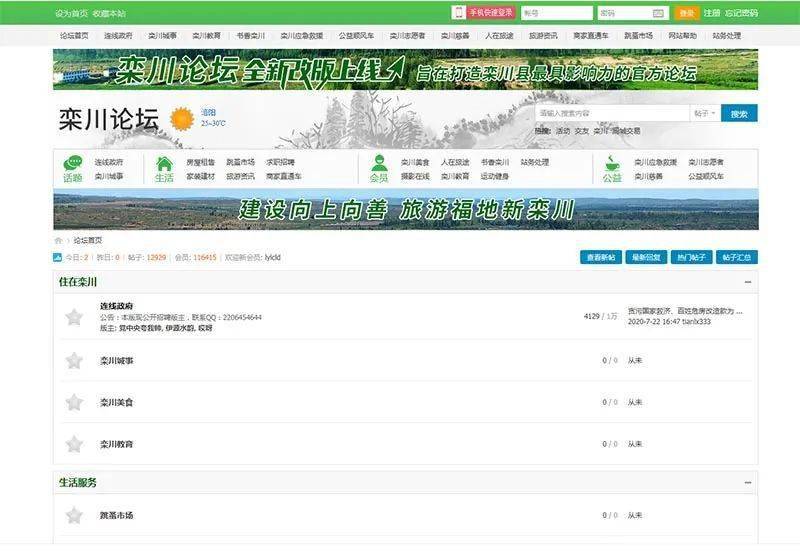The image size is (800, 553).
Task: Click 论坛首页 in the breadcrumb
Action: click(88, 240)
